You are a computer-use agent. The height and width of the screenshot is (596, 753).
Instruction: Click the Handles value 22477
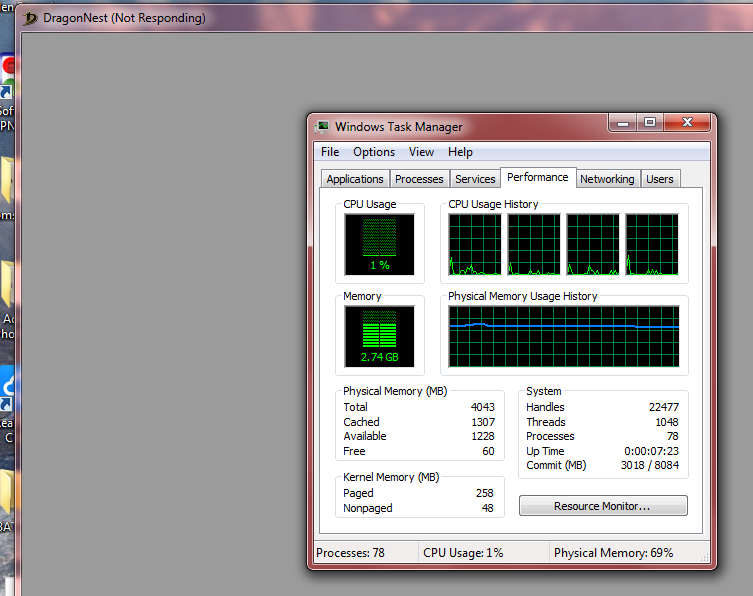tap(664, 407)
